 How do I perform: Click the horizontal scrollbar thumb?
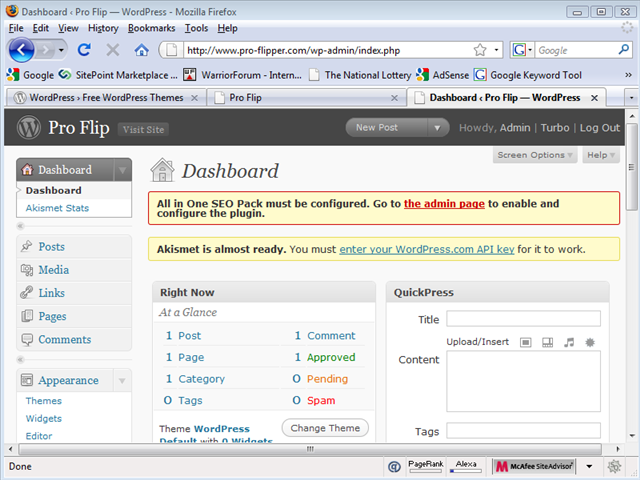coord(310,449)
